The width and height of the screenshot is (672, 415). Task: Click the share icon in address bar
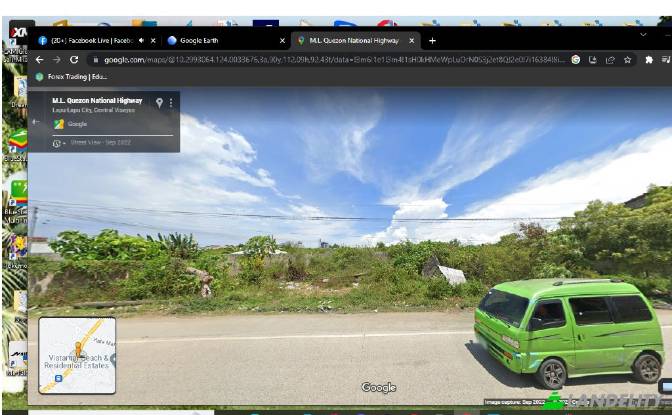click(610, 60)
